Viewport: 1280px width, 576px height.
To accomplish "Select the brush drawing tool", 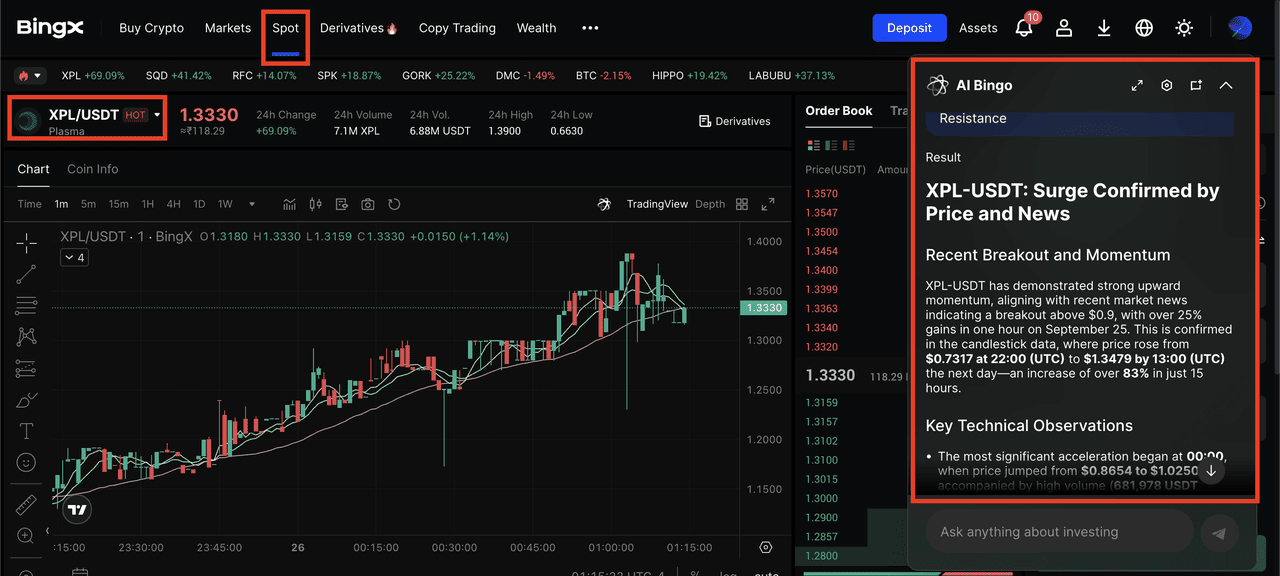I will click(x=27, y=400).
